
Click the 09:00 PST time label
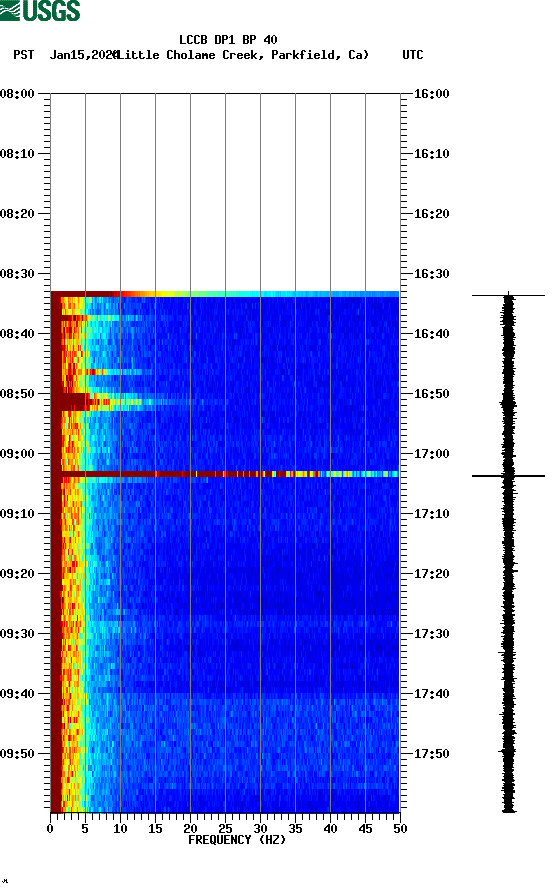[18, 454]
